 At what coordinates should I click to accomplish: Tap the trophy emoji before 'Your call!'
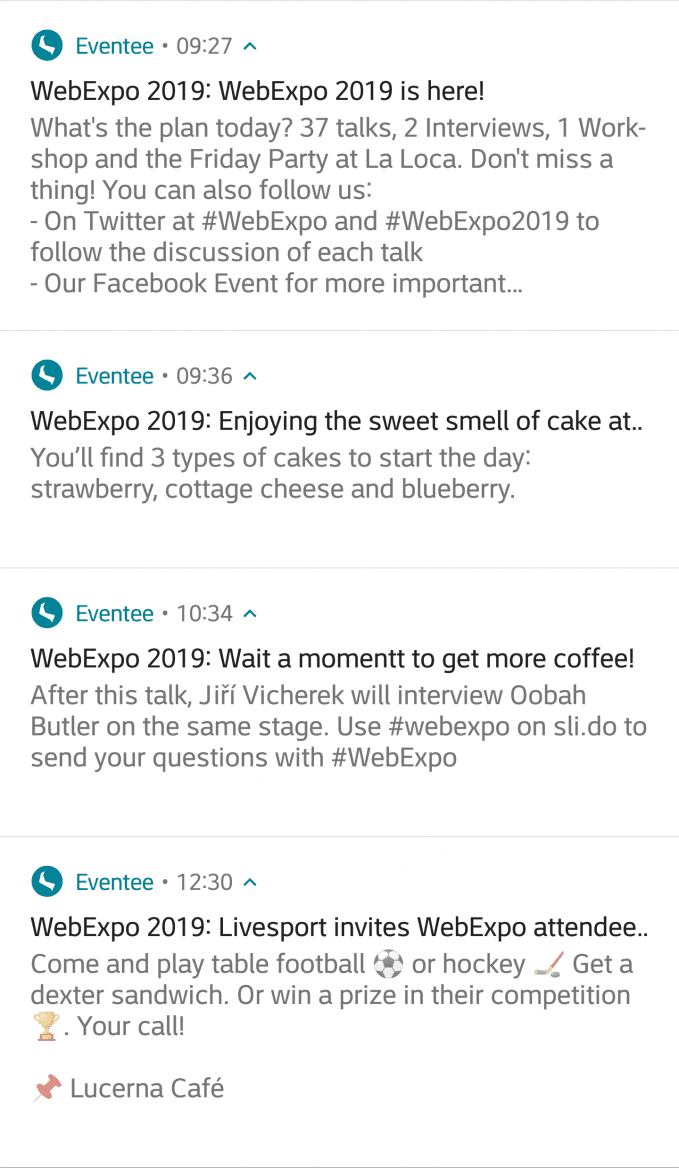coord(47,1027)
